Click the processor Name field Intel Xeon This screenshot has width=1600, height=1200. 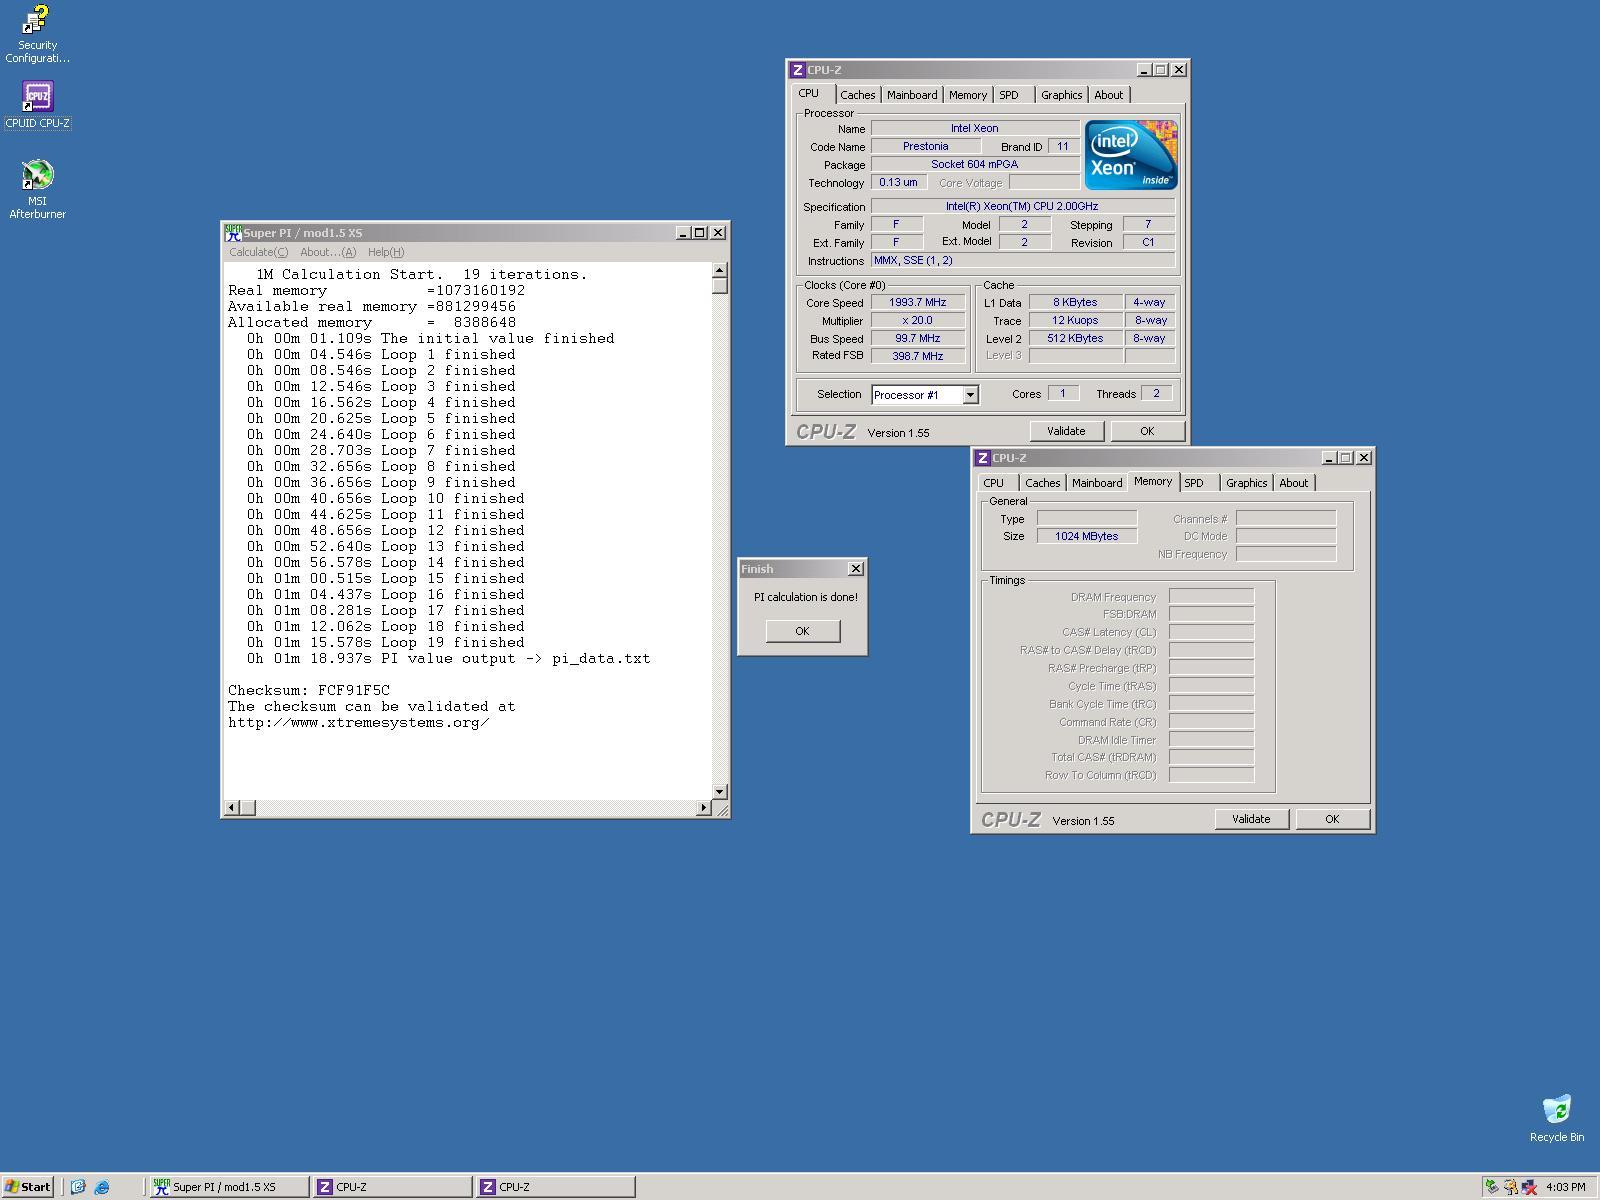click(x=974, y=128)
